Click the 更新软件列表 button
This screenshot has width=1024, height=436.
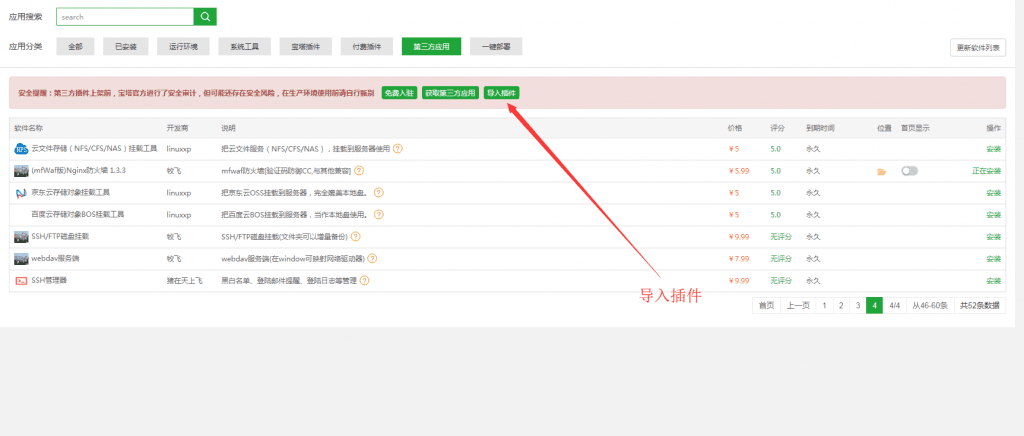point(977,48)
